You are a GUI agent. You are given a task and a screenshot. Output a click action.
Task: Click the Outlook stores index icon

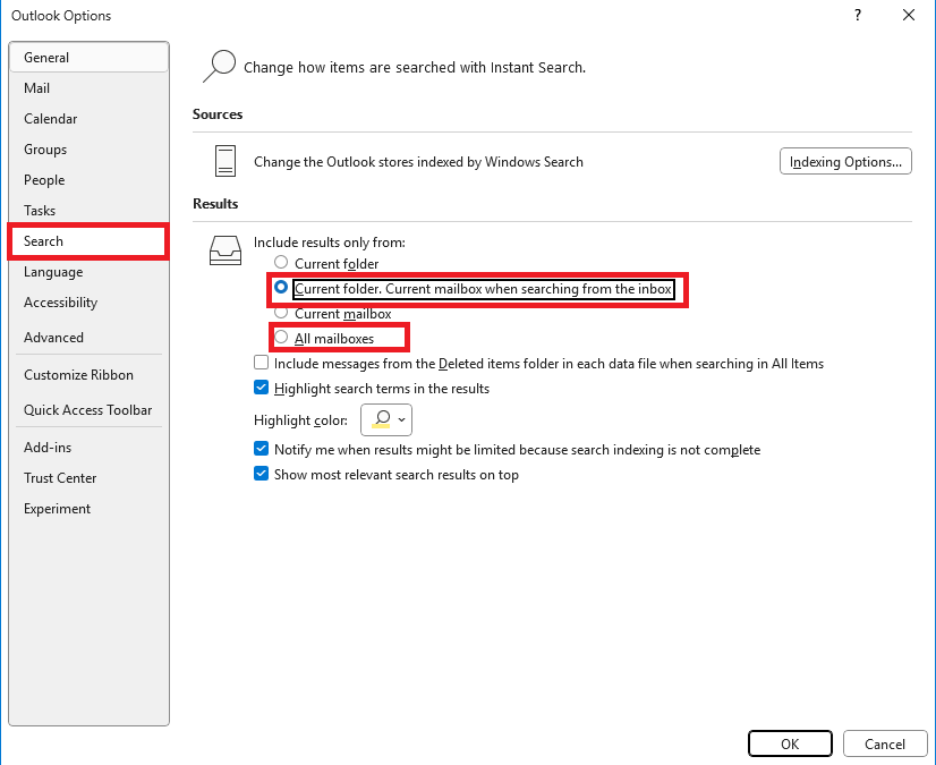click(x=225, y=161)
